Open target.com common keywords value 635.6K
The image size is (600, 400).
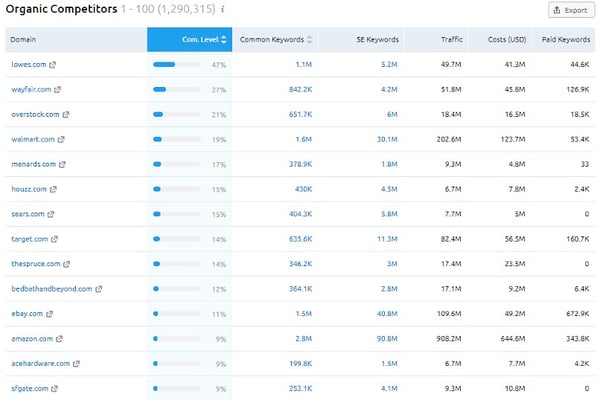300,239
